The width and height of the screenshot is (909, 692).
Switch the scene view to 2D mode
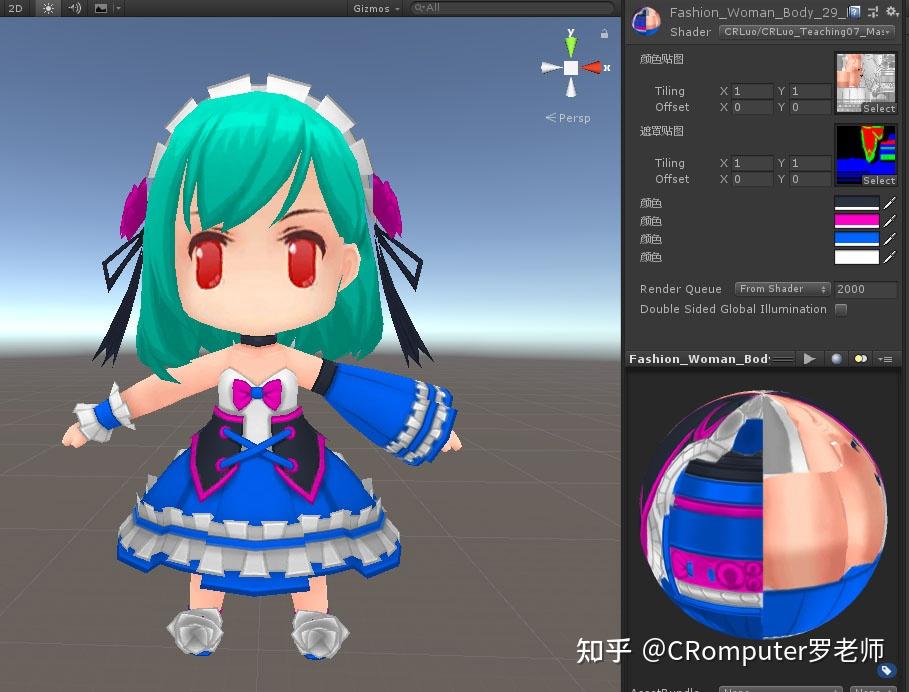pyautogui.click(x=14, y=9)
